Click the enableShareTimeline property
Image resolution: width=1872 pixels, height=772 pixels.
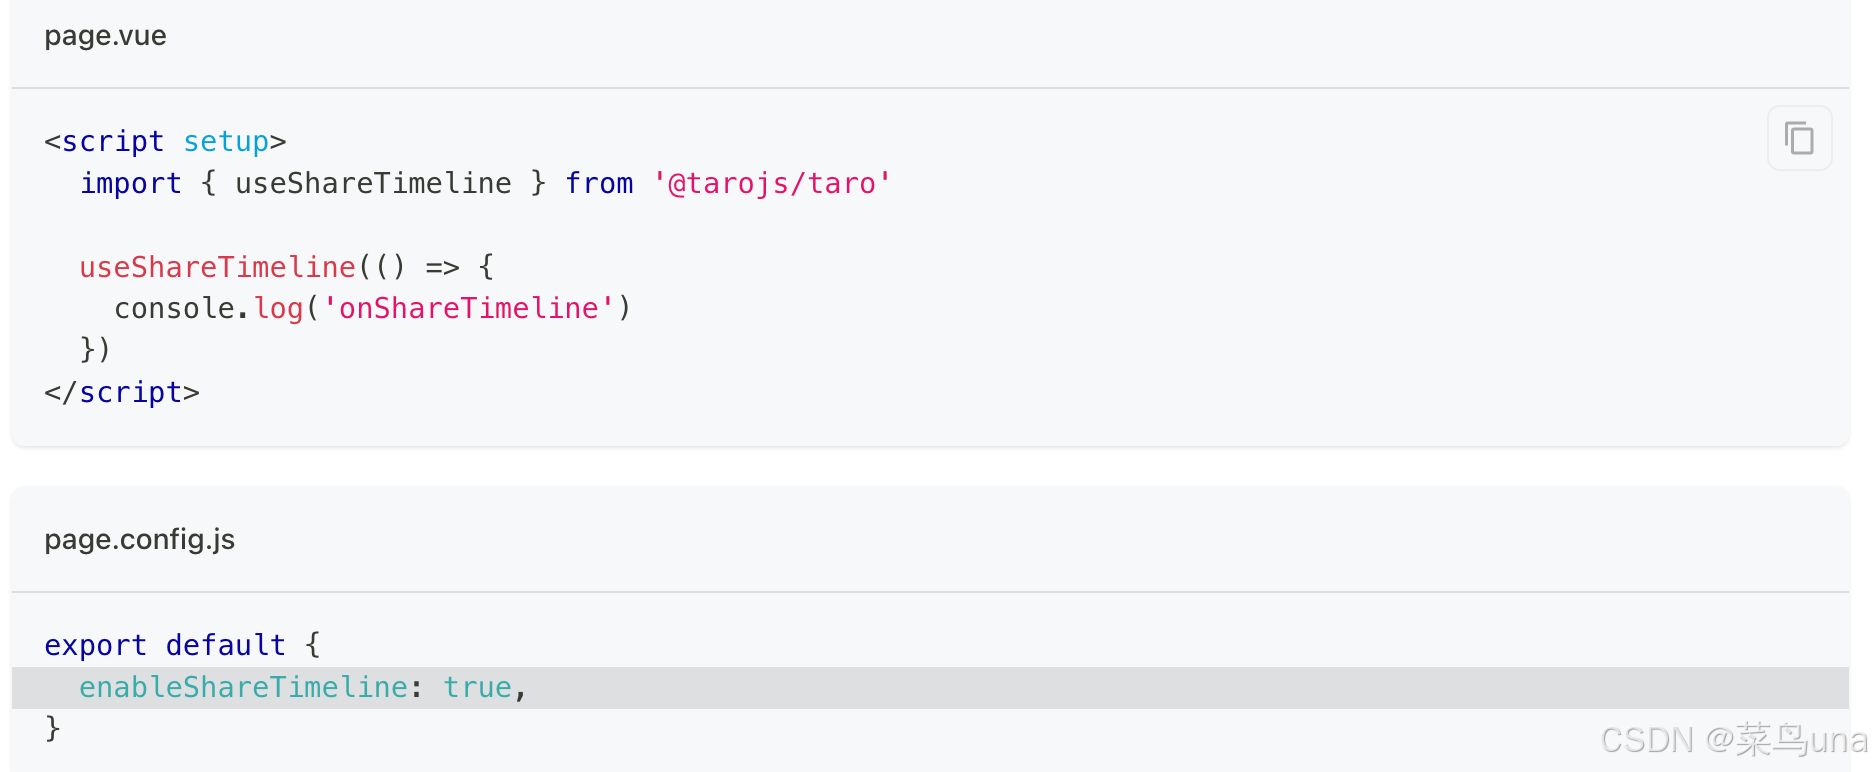pyautogui.click(x=243, y=688)
